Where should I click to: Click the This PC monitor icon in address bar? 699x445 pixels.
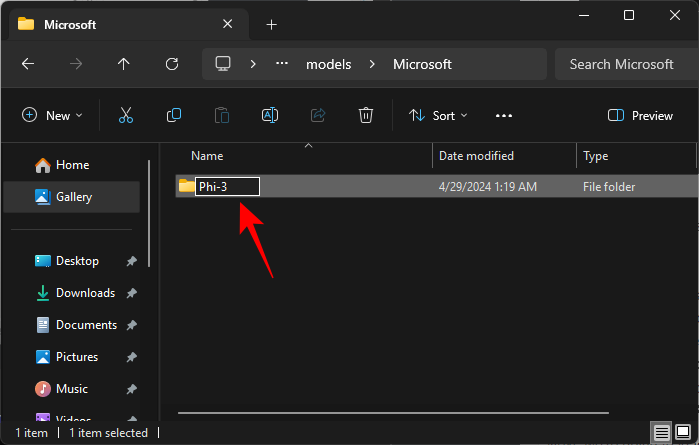click(x=223, y=64)
